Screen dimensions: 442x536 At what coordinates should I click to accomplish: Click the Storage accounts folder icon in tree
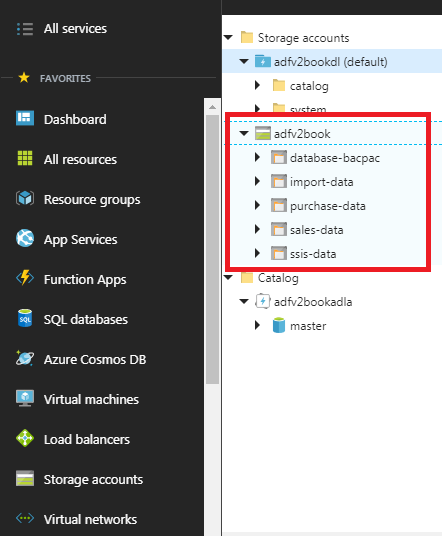247,37
